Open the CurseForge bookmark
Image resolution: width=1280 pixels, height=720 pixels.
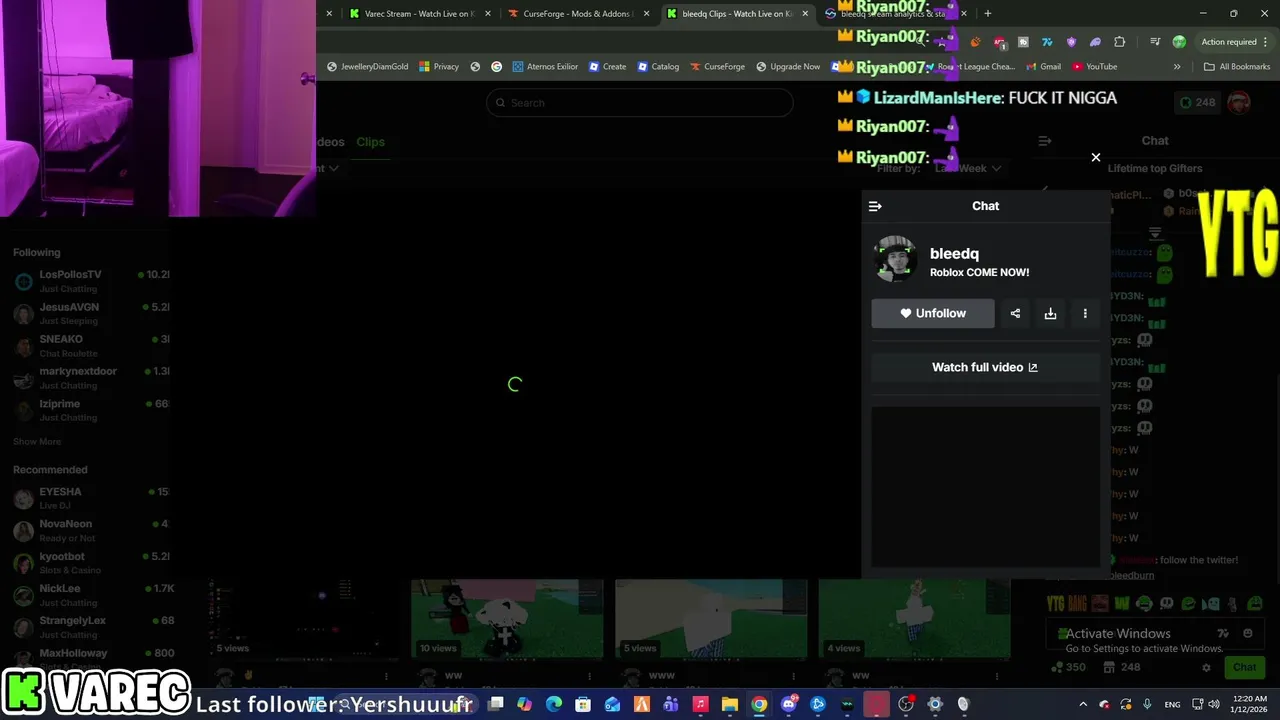(717, 67)
